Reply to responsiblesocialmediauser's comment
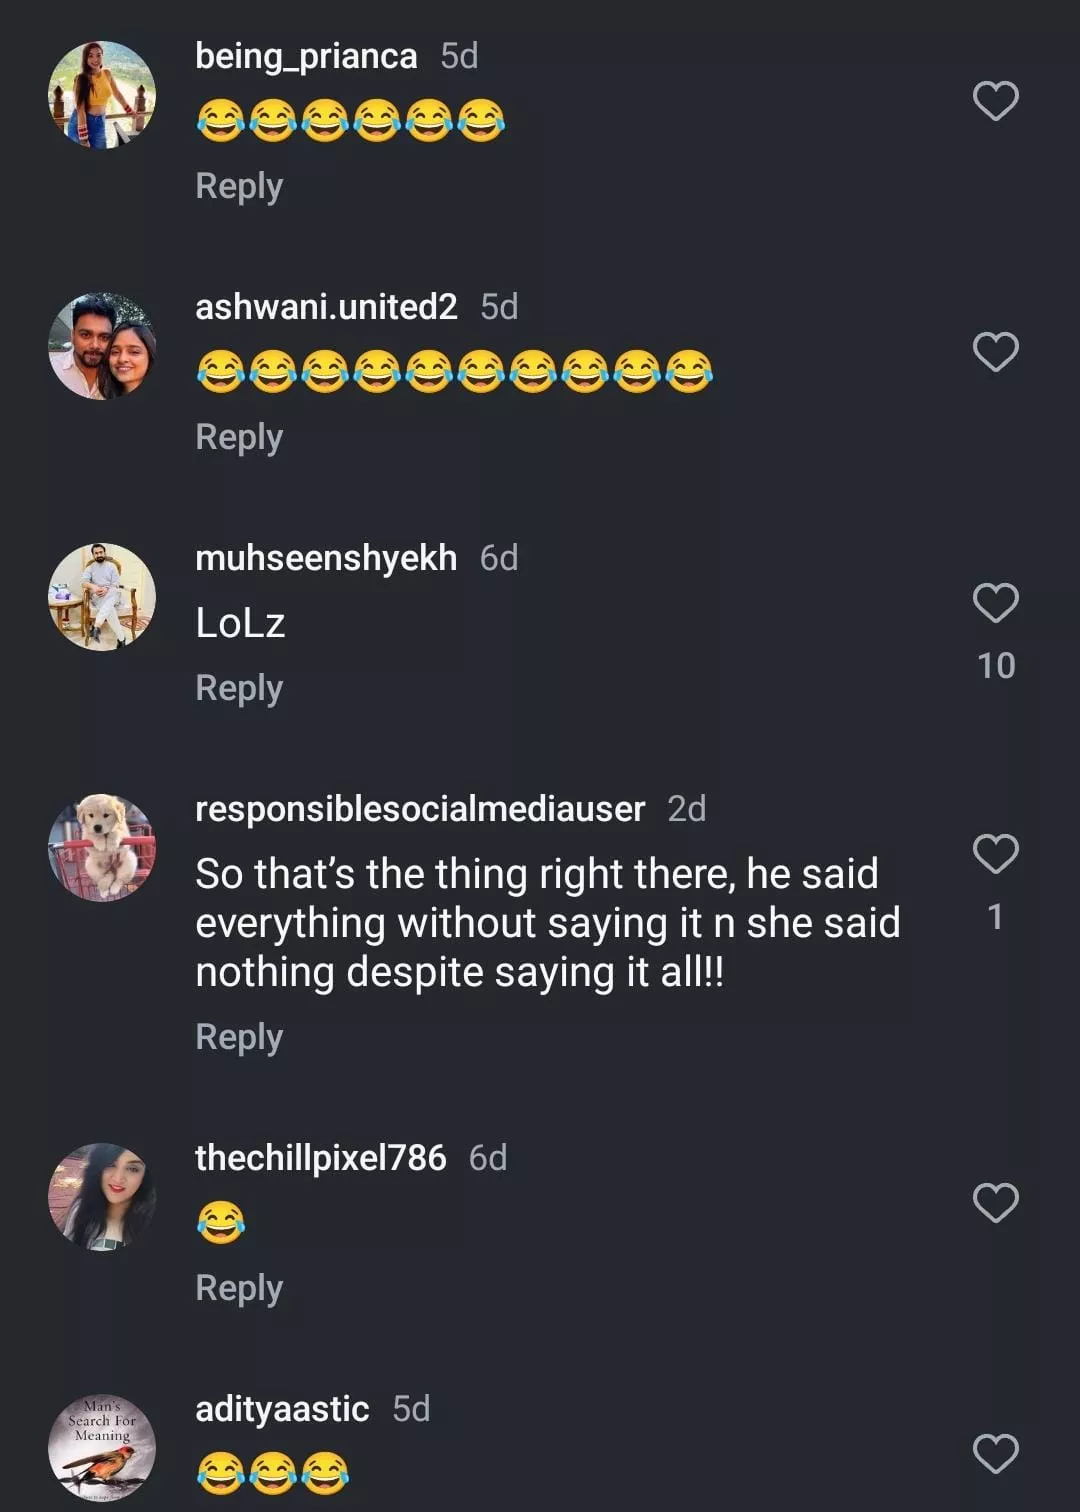This screenshot has height=1512, width=1080. 239,1038
